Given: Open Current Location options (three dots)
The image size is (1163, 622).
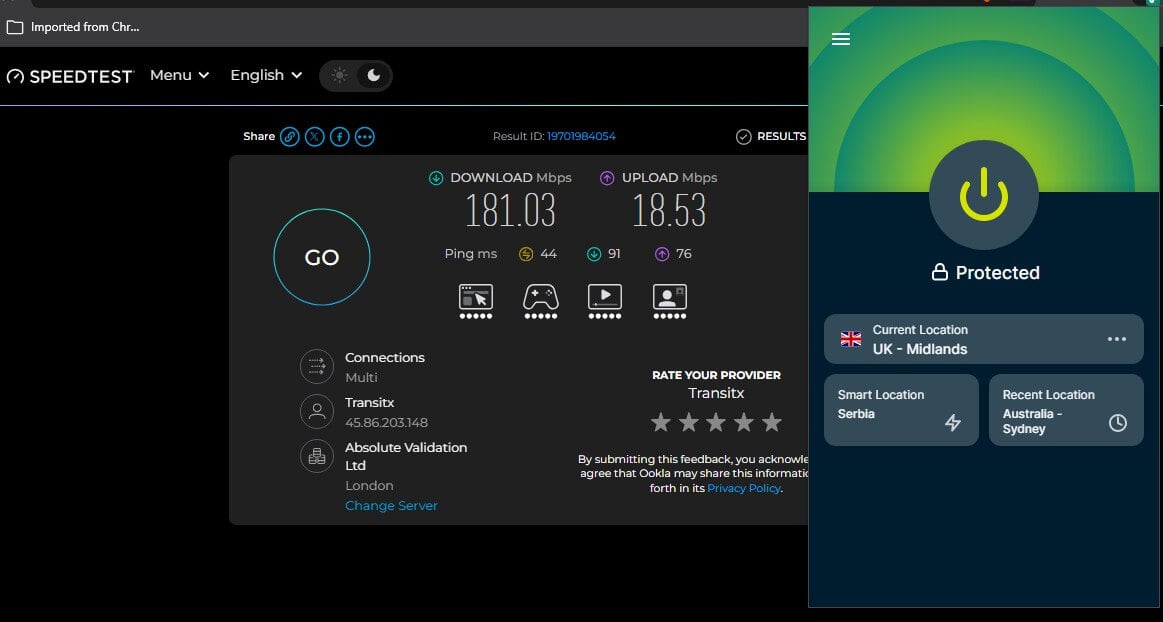Looking at the screenshot, I should point(1116,339).
